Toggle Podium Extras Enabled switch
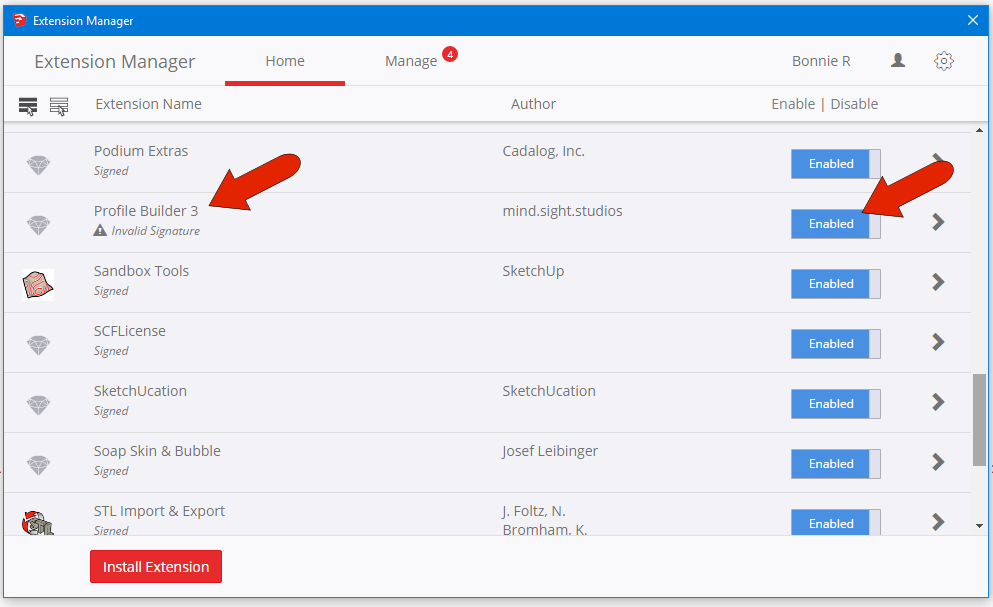993x607 pixels. click(835, 163)
